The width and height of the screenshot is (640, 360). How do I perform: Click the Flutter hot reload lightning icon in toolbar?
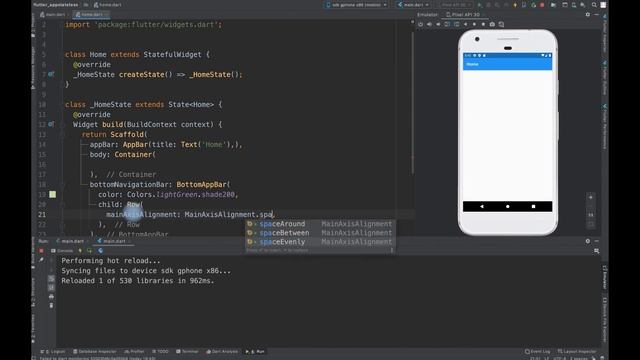point(515,5)
